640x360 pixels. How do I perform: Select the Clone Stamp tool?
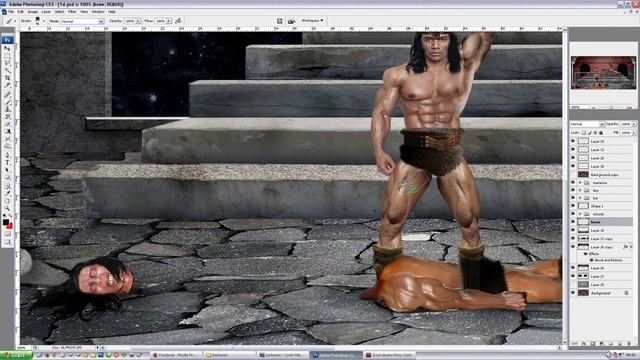coord(7,109)
